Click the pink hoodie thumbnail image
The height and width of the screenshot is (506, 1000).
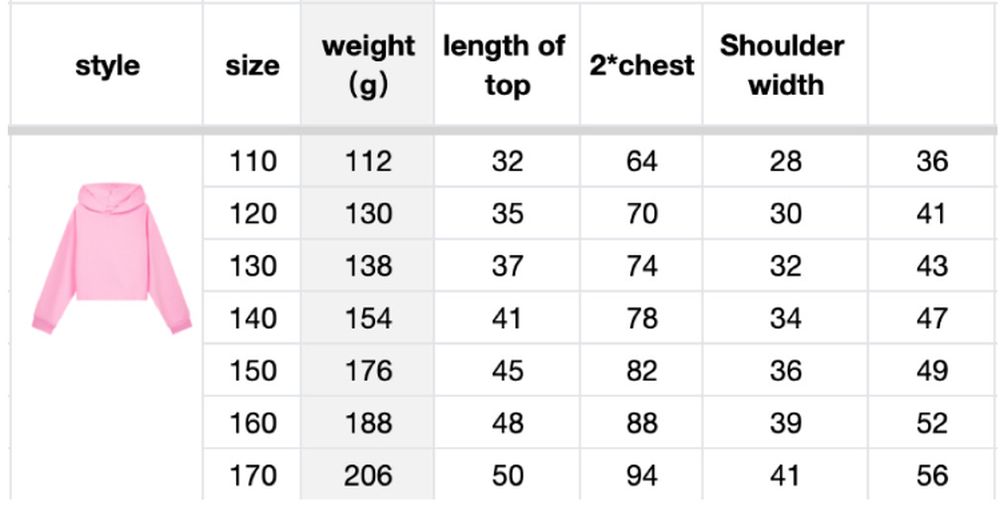(112, 258)
